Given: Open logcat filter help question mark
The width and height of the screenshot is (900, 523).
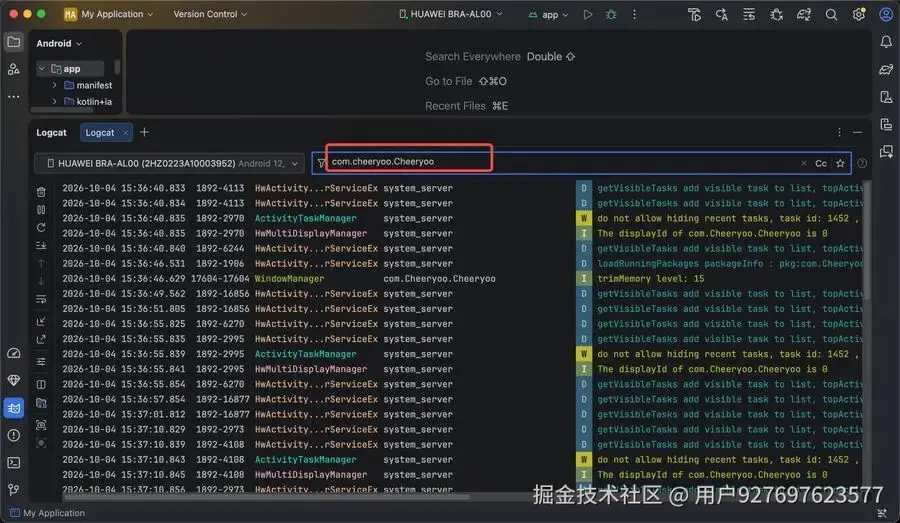Looking at the screenshot, I should [862, 163].
